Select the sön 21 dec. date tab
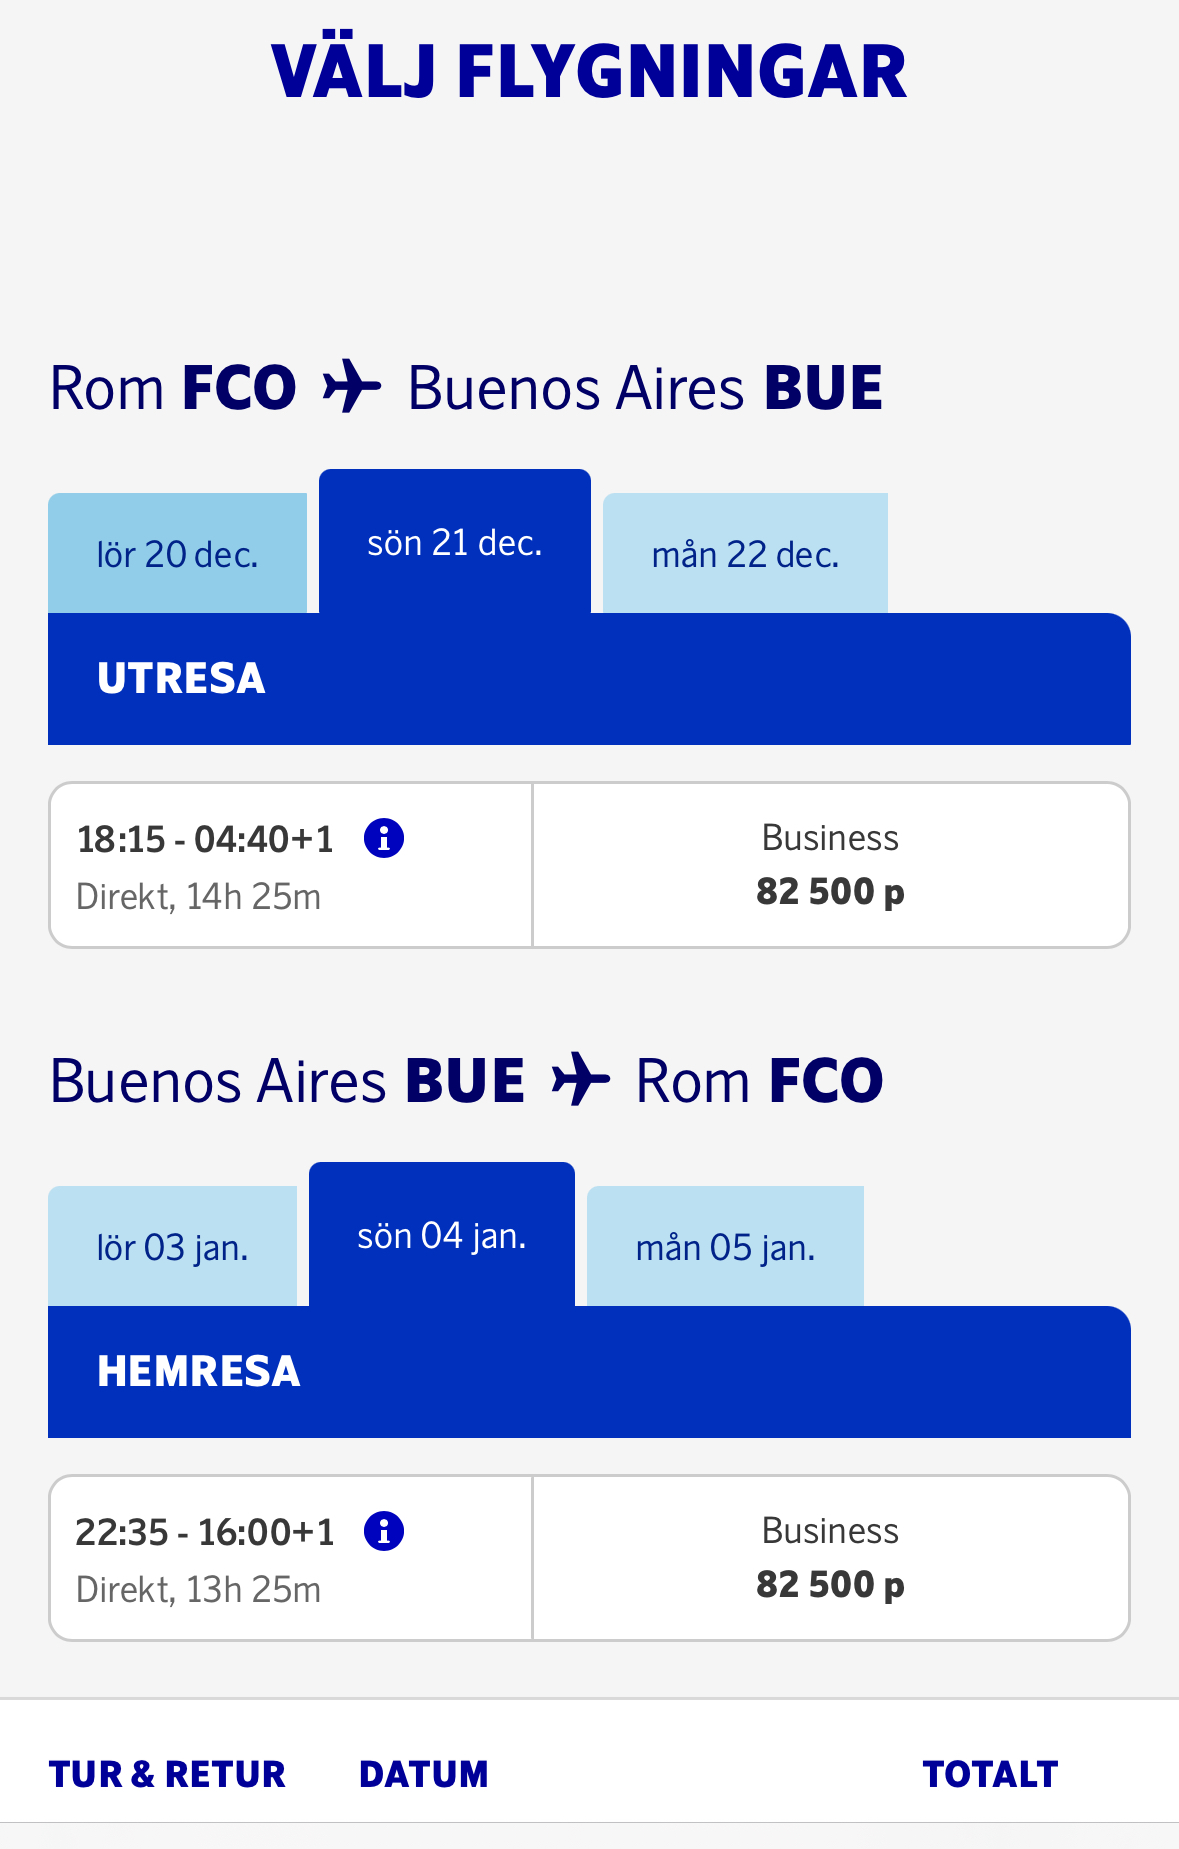Screen dimensions: 1179x1849 pyautogui.click(x=454, y=543)
